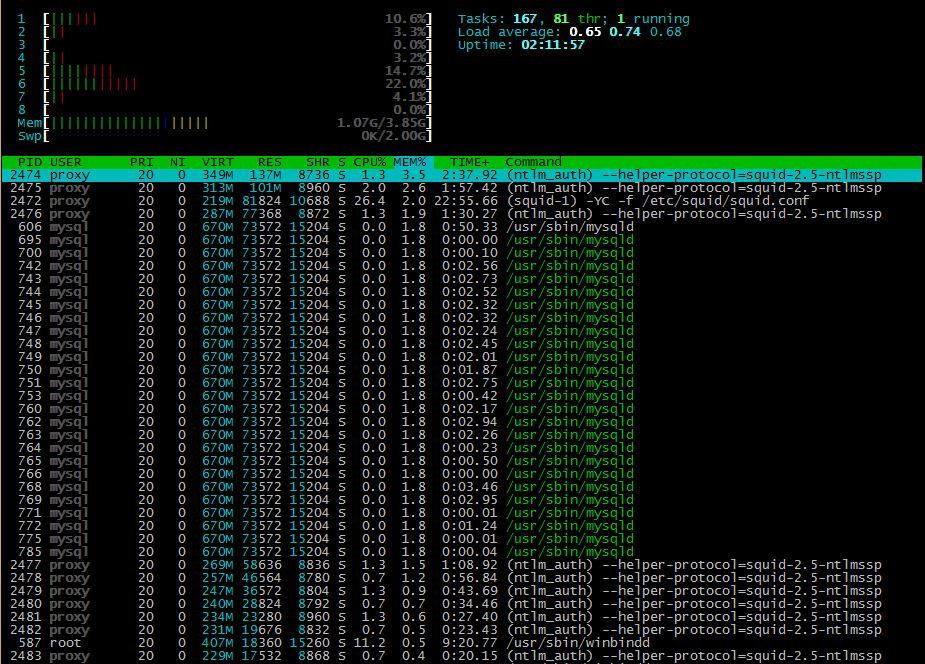Select mysqld thread with PID 745
The height and width of the screenshot is (664, 925).
(x=462, y=305)
